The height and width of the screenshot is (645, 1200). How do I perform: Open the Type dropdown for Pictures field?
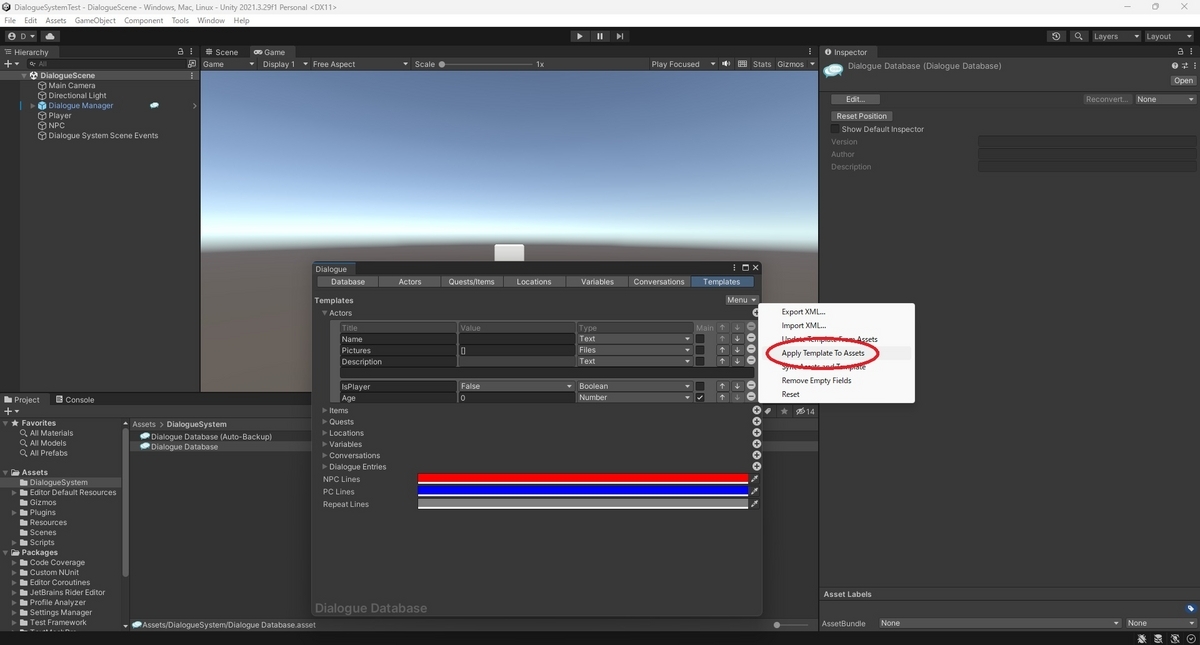(x=634, y=350)
